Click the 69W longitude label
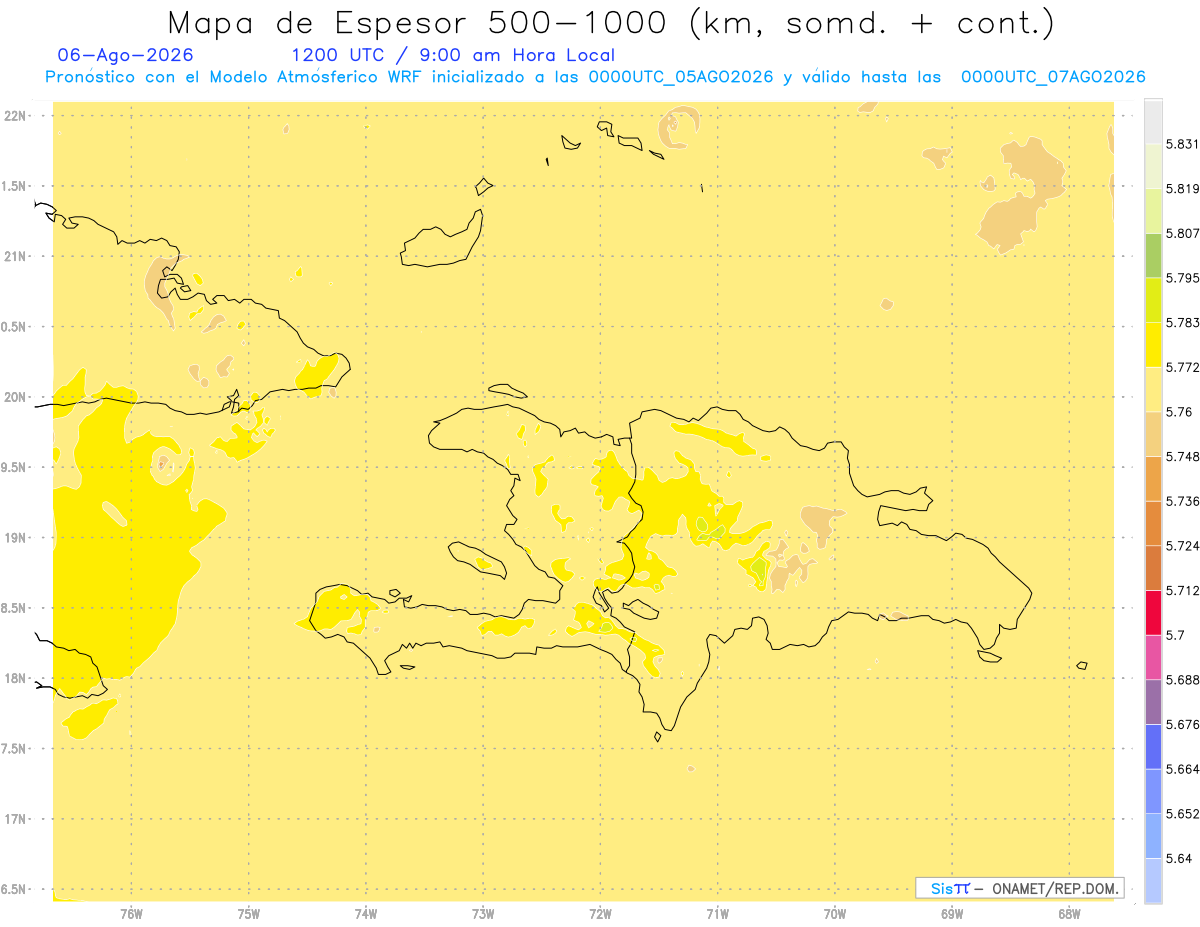Viewport: 1200px width, 927px height. 951,913
